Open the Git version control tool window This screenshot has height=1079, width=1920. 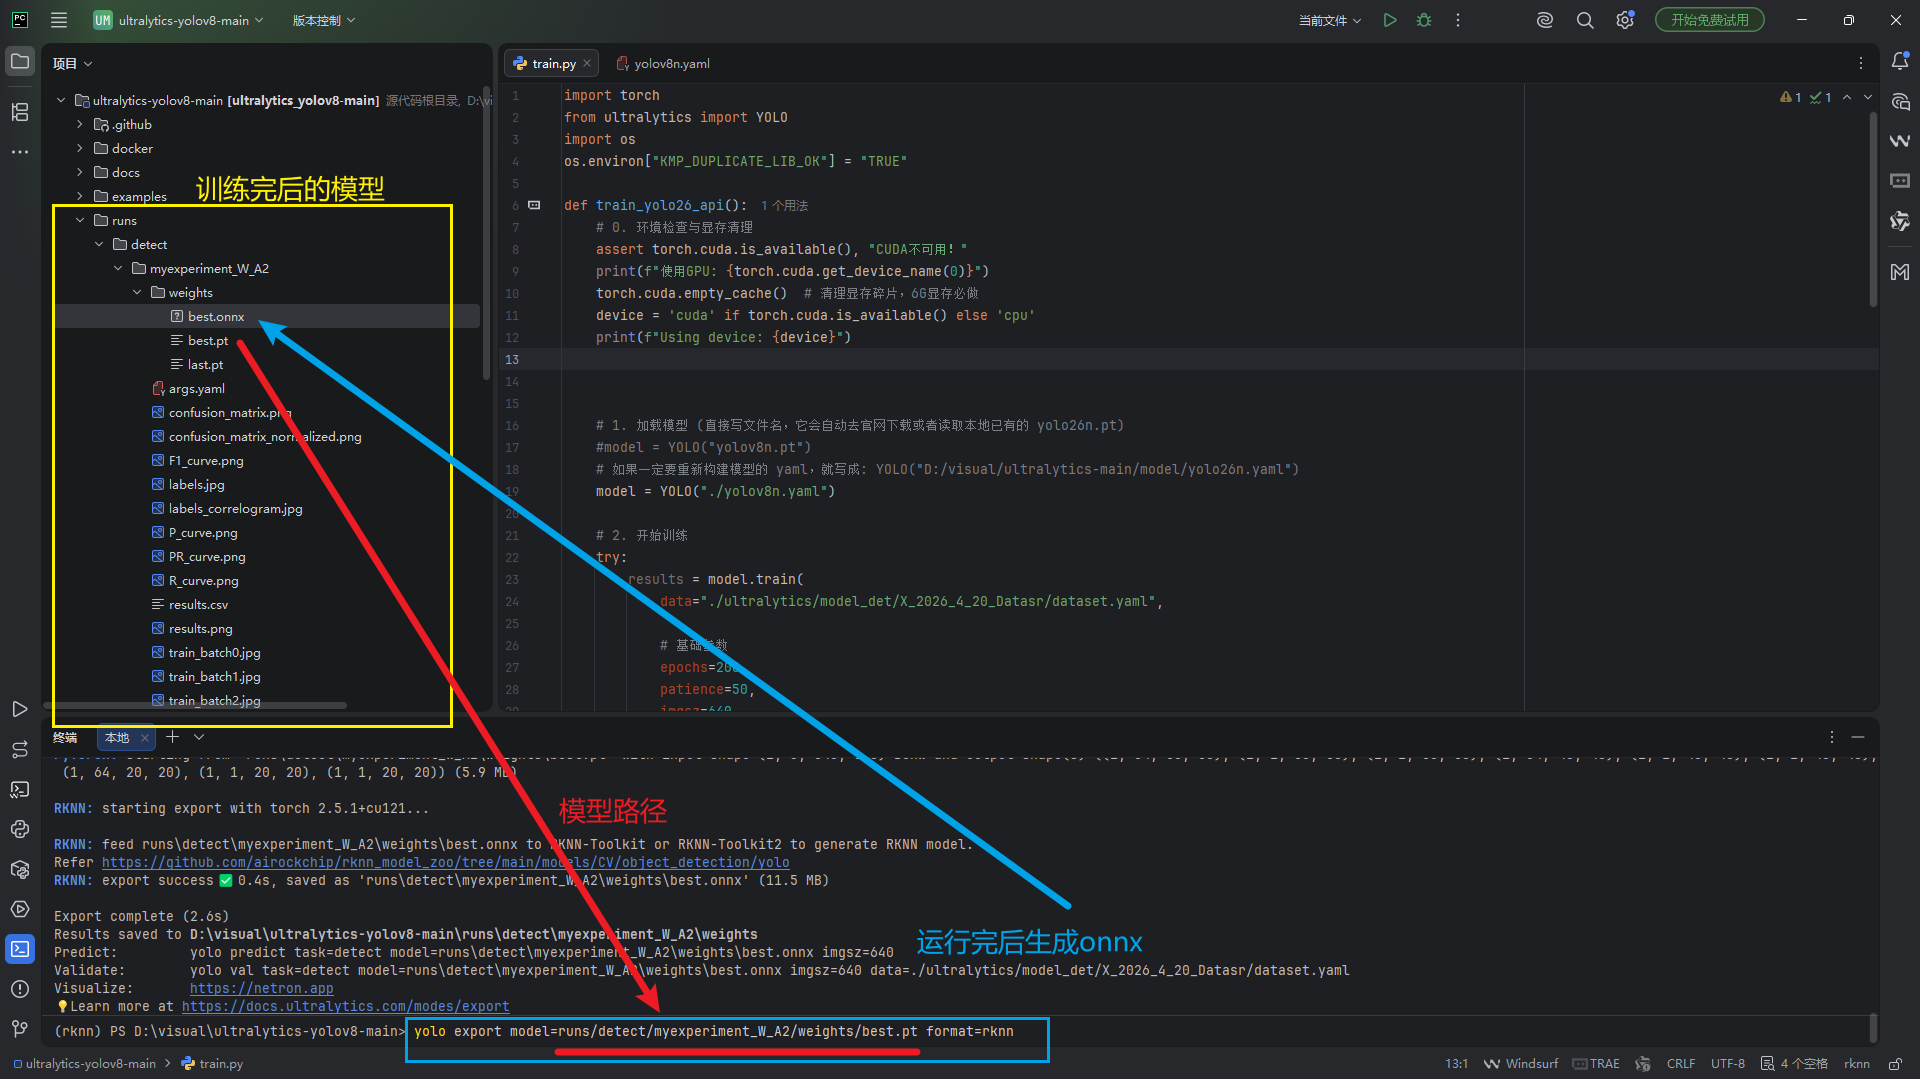coord(20,1028)
